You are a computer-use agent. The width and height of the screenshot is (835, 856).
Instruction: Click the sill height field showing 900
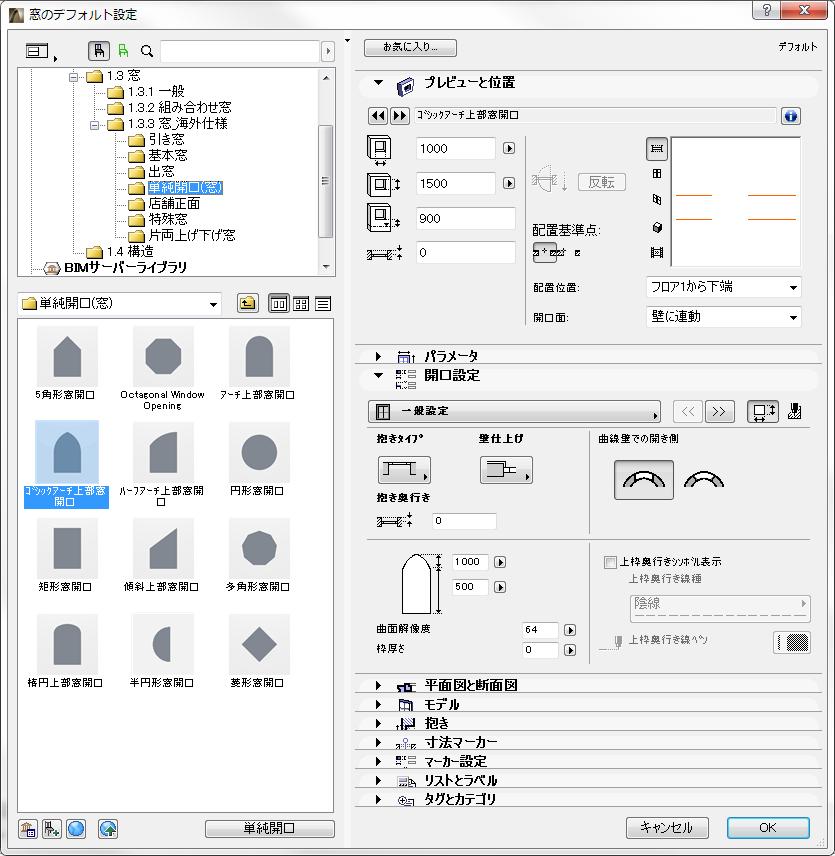pos(466,218)
